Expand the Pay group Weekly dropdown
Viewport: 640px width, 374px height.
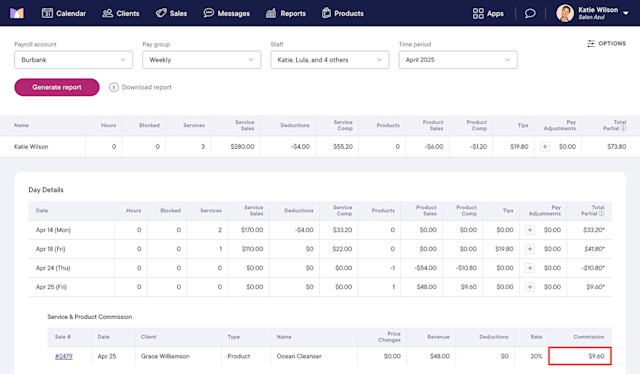(x=202, y=60)
